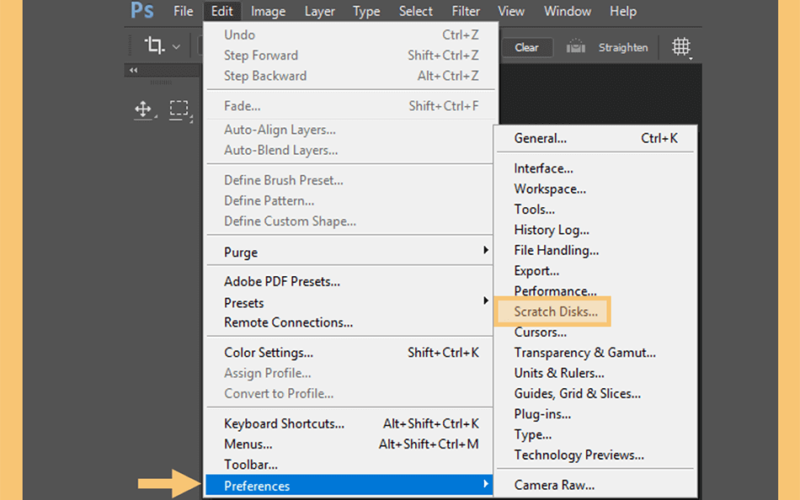Screen dimensions: 800x500
Task: Click Define Pattern... entry
Action: coord(349,201)
